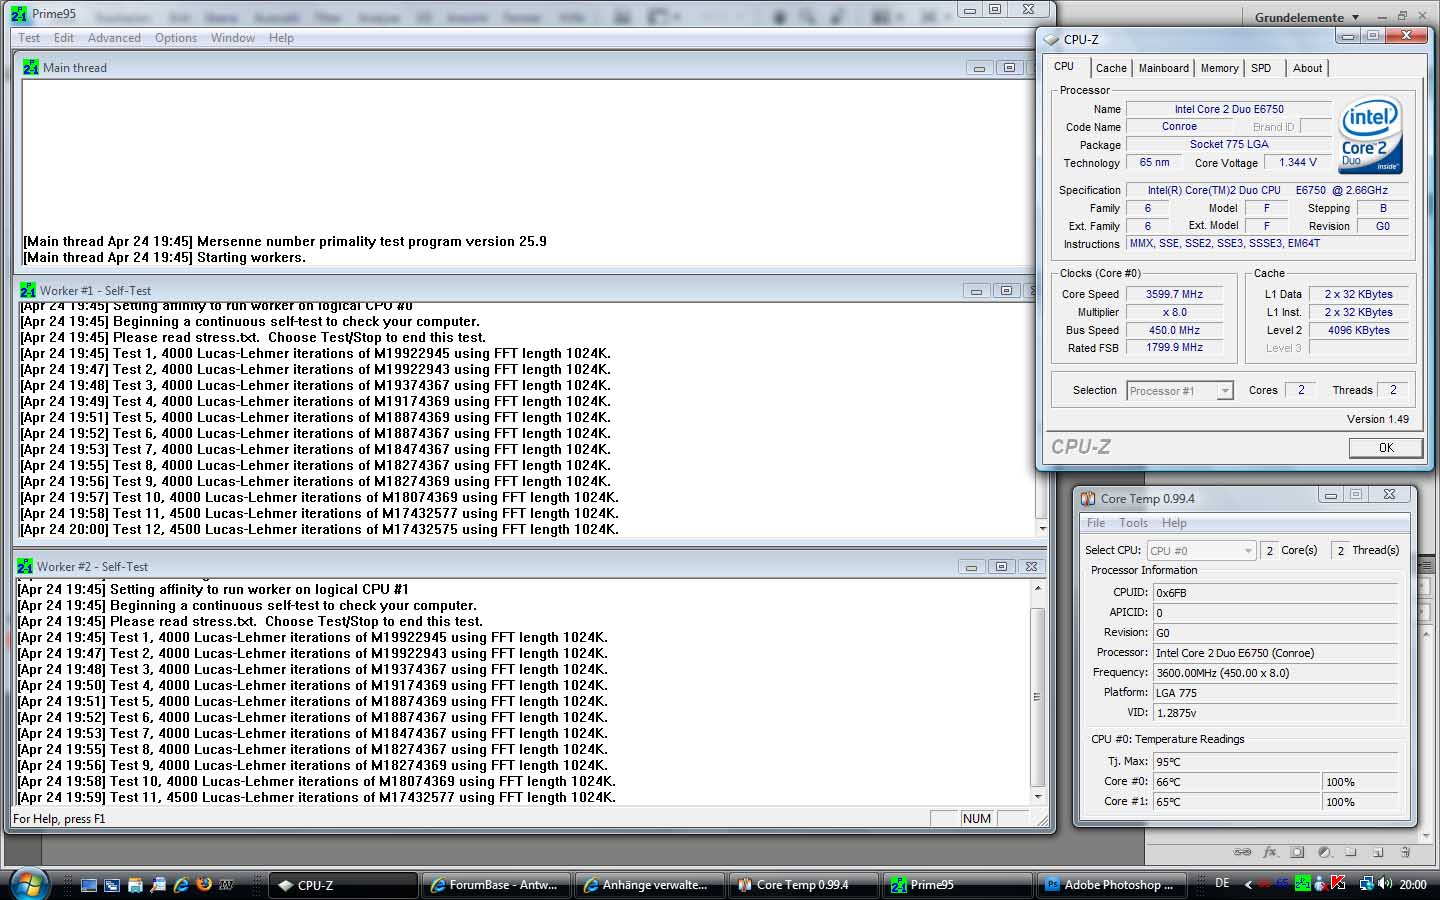Screen dimensions: 1440x900
Task: Click Worker #1 scrollbar down arrow
Action: 1042,528
